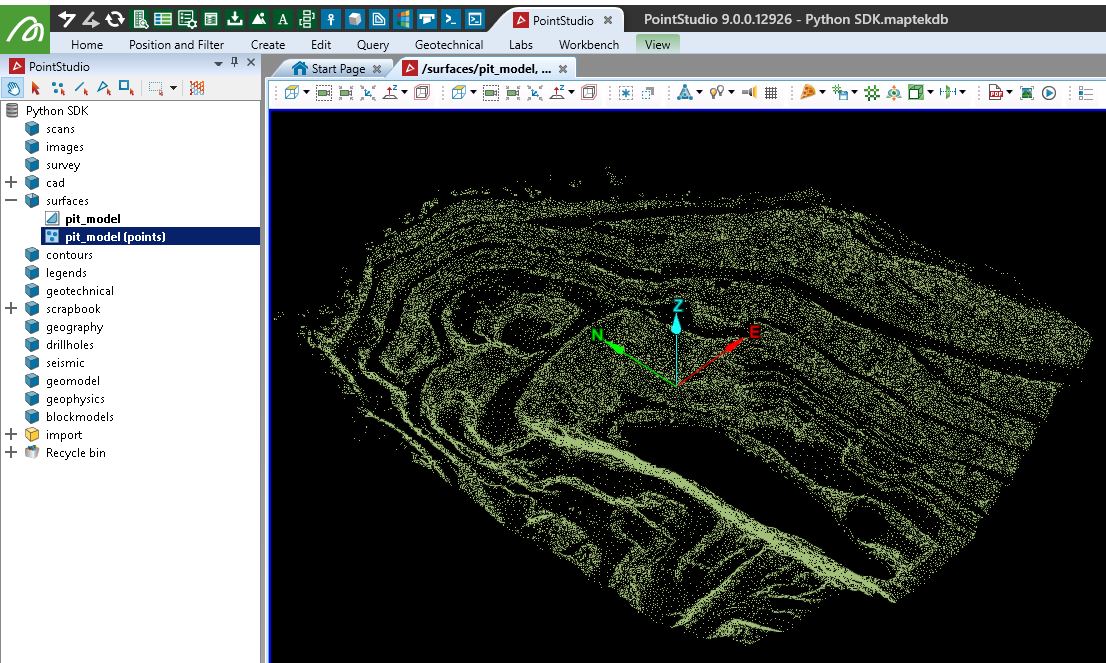This screenshot has width=1106, height=663.
Task: Click the green download icon in title bar
Action: pyautogui.click(x=235, y=19)
